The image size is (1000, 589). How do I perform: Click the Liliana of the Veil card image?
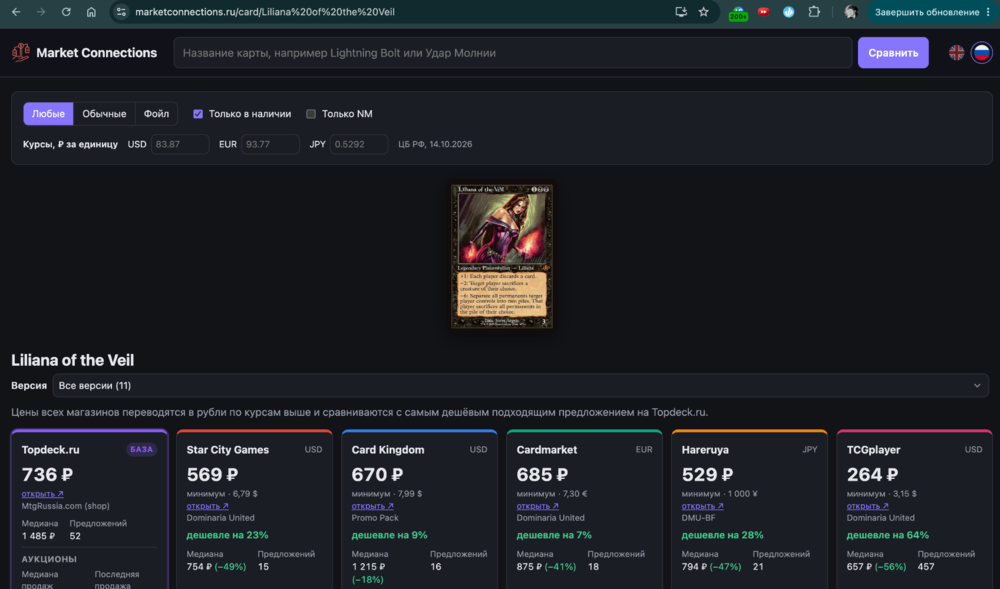point(502,257)
